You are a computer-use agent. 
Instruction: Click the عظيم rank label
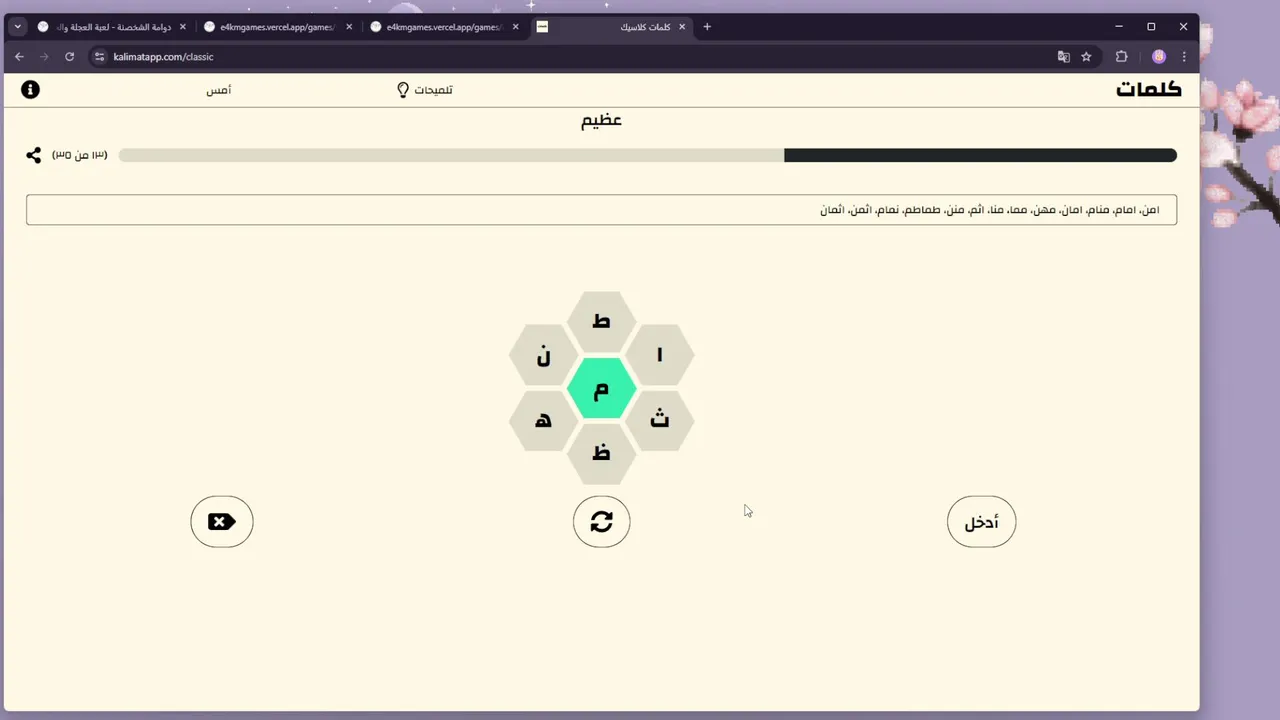coord(602,121)
